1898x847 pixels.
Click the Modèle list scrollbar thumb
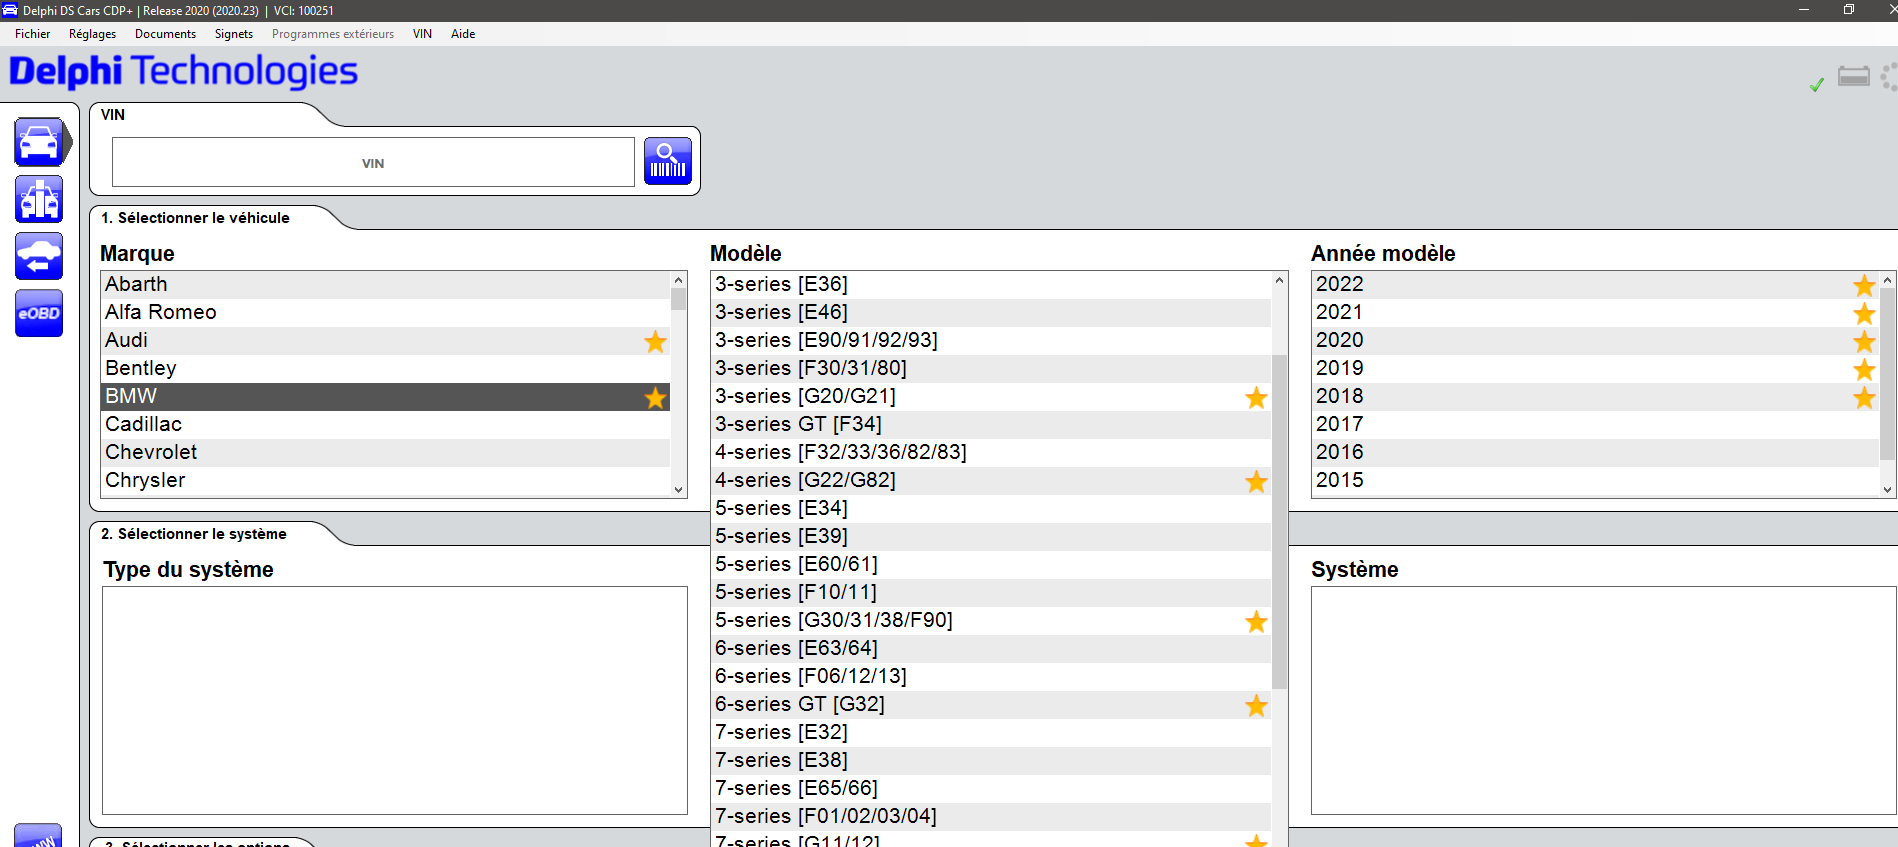point(1279,522)
